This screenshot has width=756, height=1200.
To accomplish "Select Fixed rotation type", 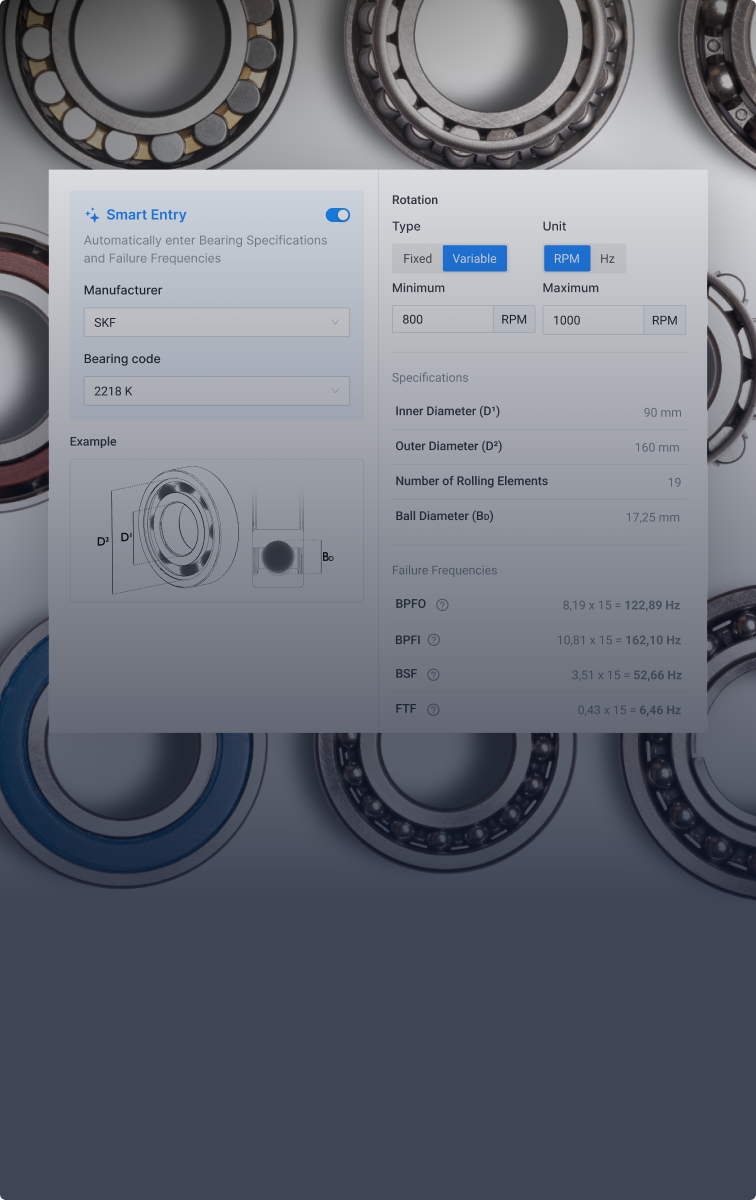I will 417,259.
